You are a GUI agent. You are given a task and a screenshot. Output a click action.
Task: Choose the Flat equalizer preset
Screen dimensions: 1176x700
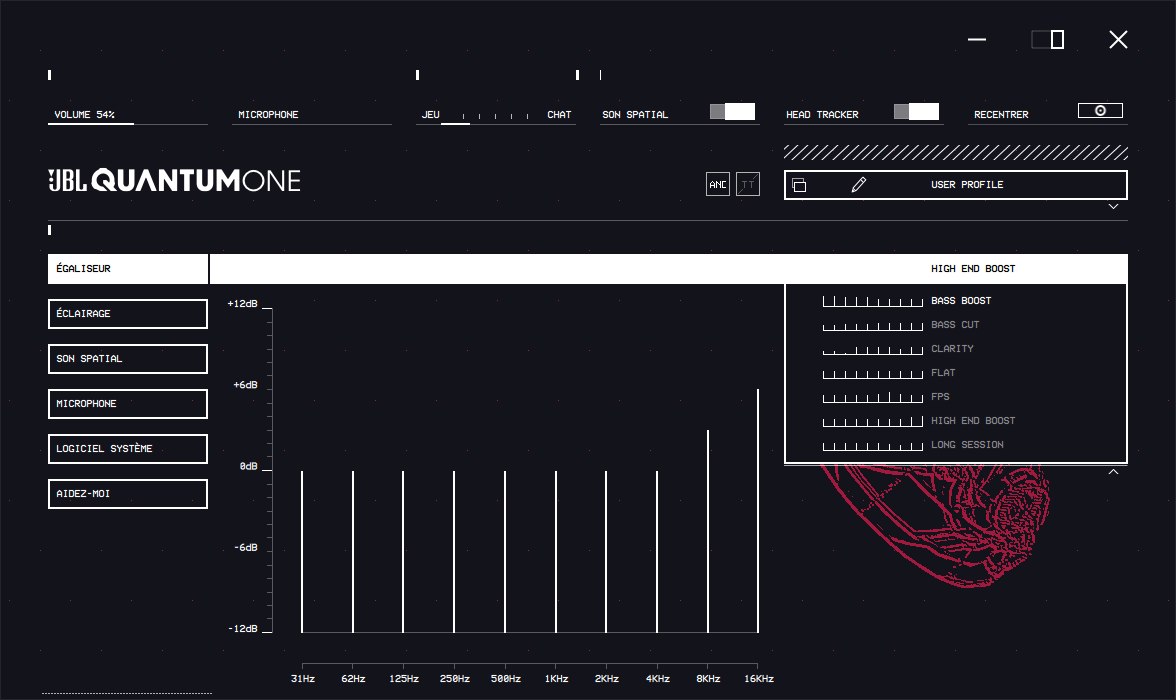[956, 373]
